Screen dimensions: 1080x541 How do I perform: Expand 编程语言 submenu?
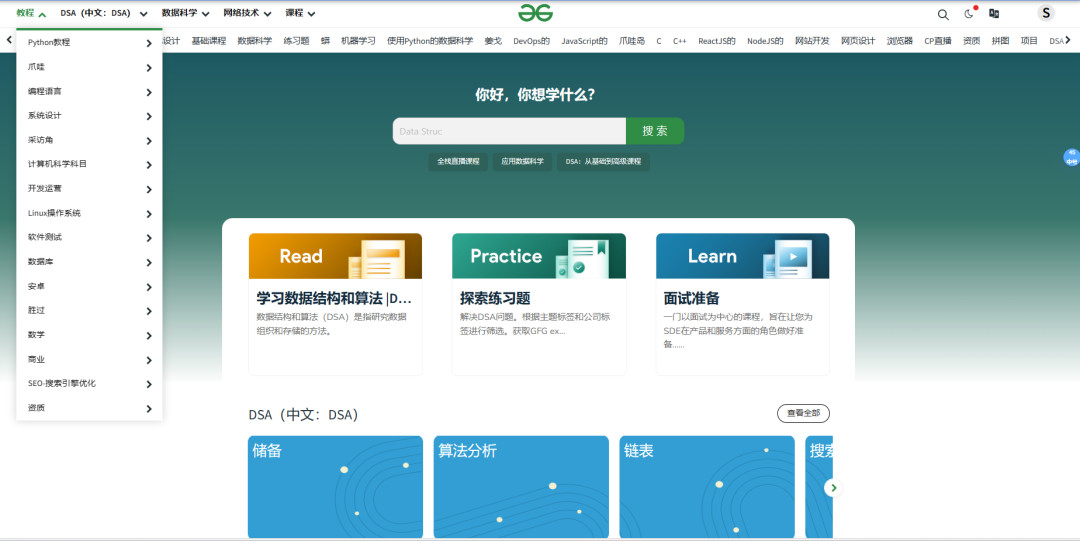90,92
